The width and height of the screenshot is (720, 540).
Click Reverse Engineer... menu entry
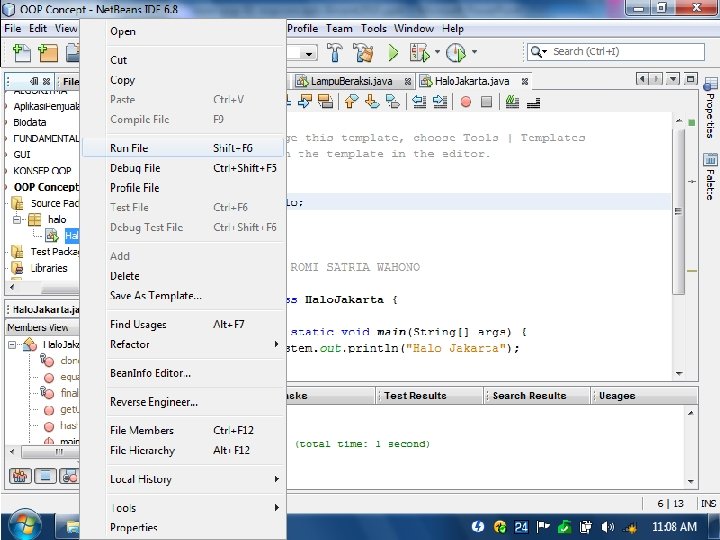(184, 402)
